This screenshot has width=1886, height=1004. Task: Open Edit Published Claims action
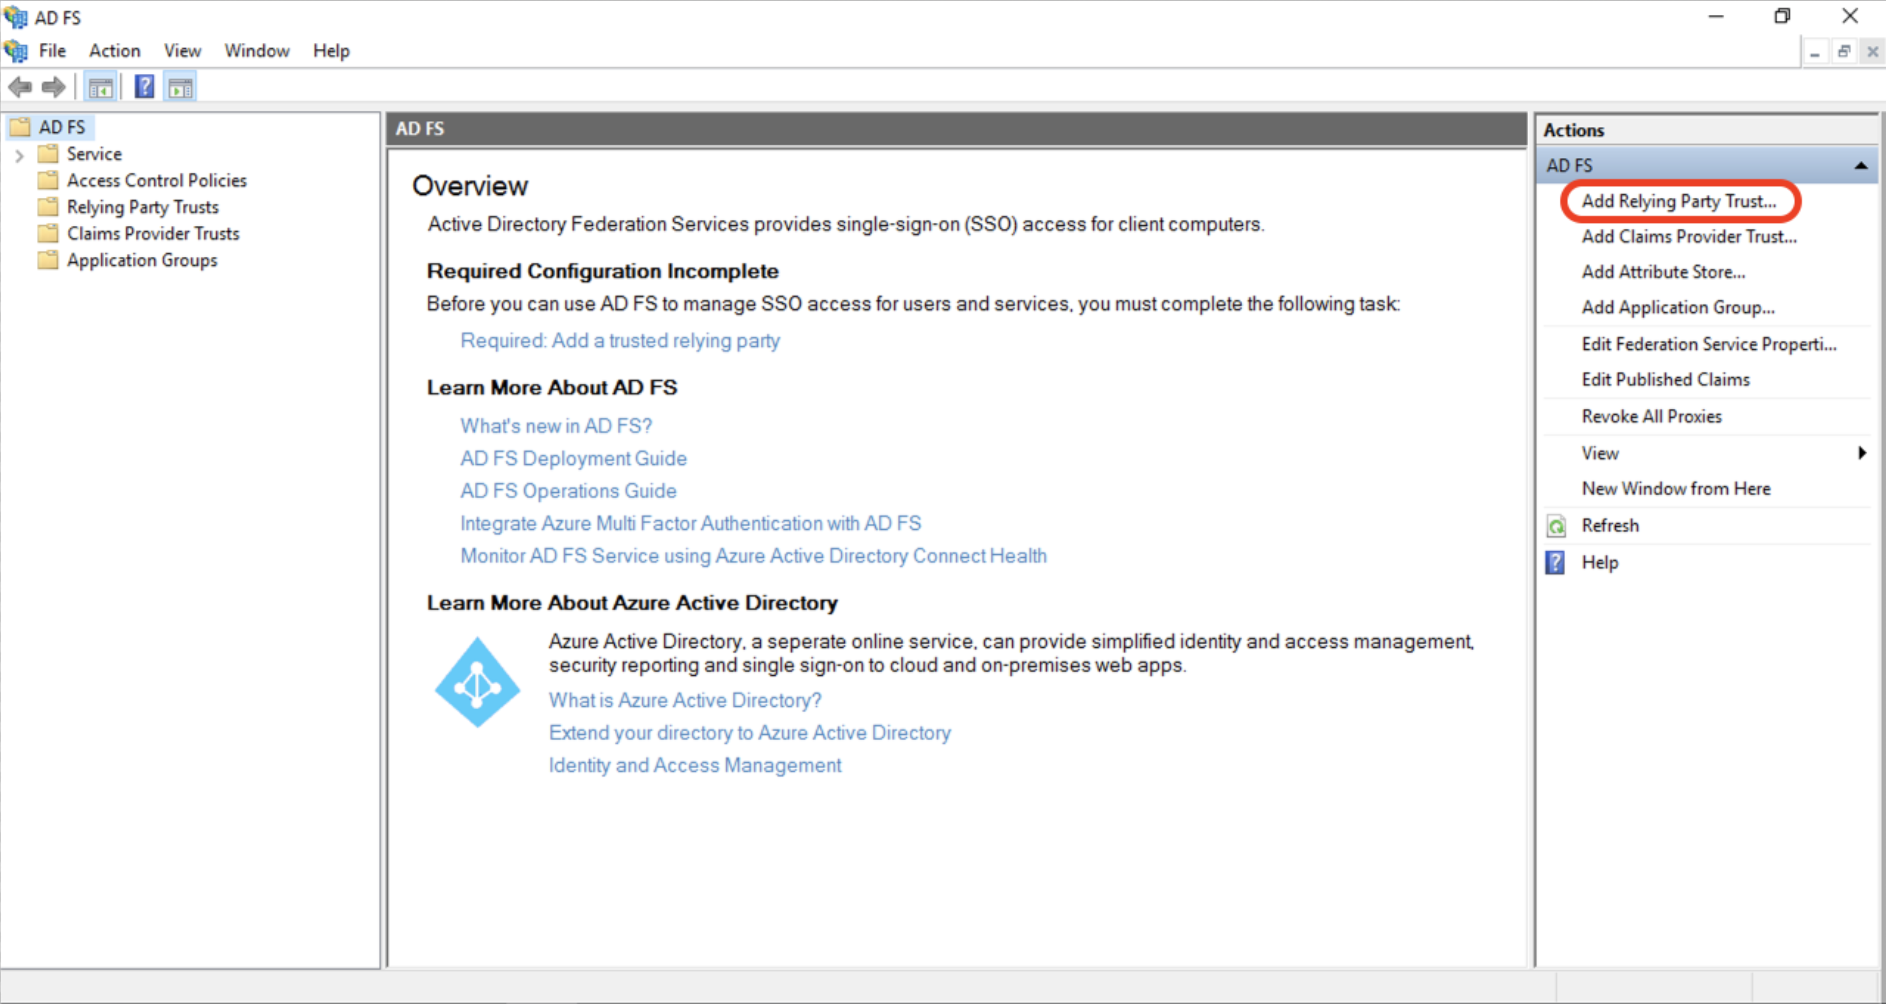click(1665, 380)
